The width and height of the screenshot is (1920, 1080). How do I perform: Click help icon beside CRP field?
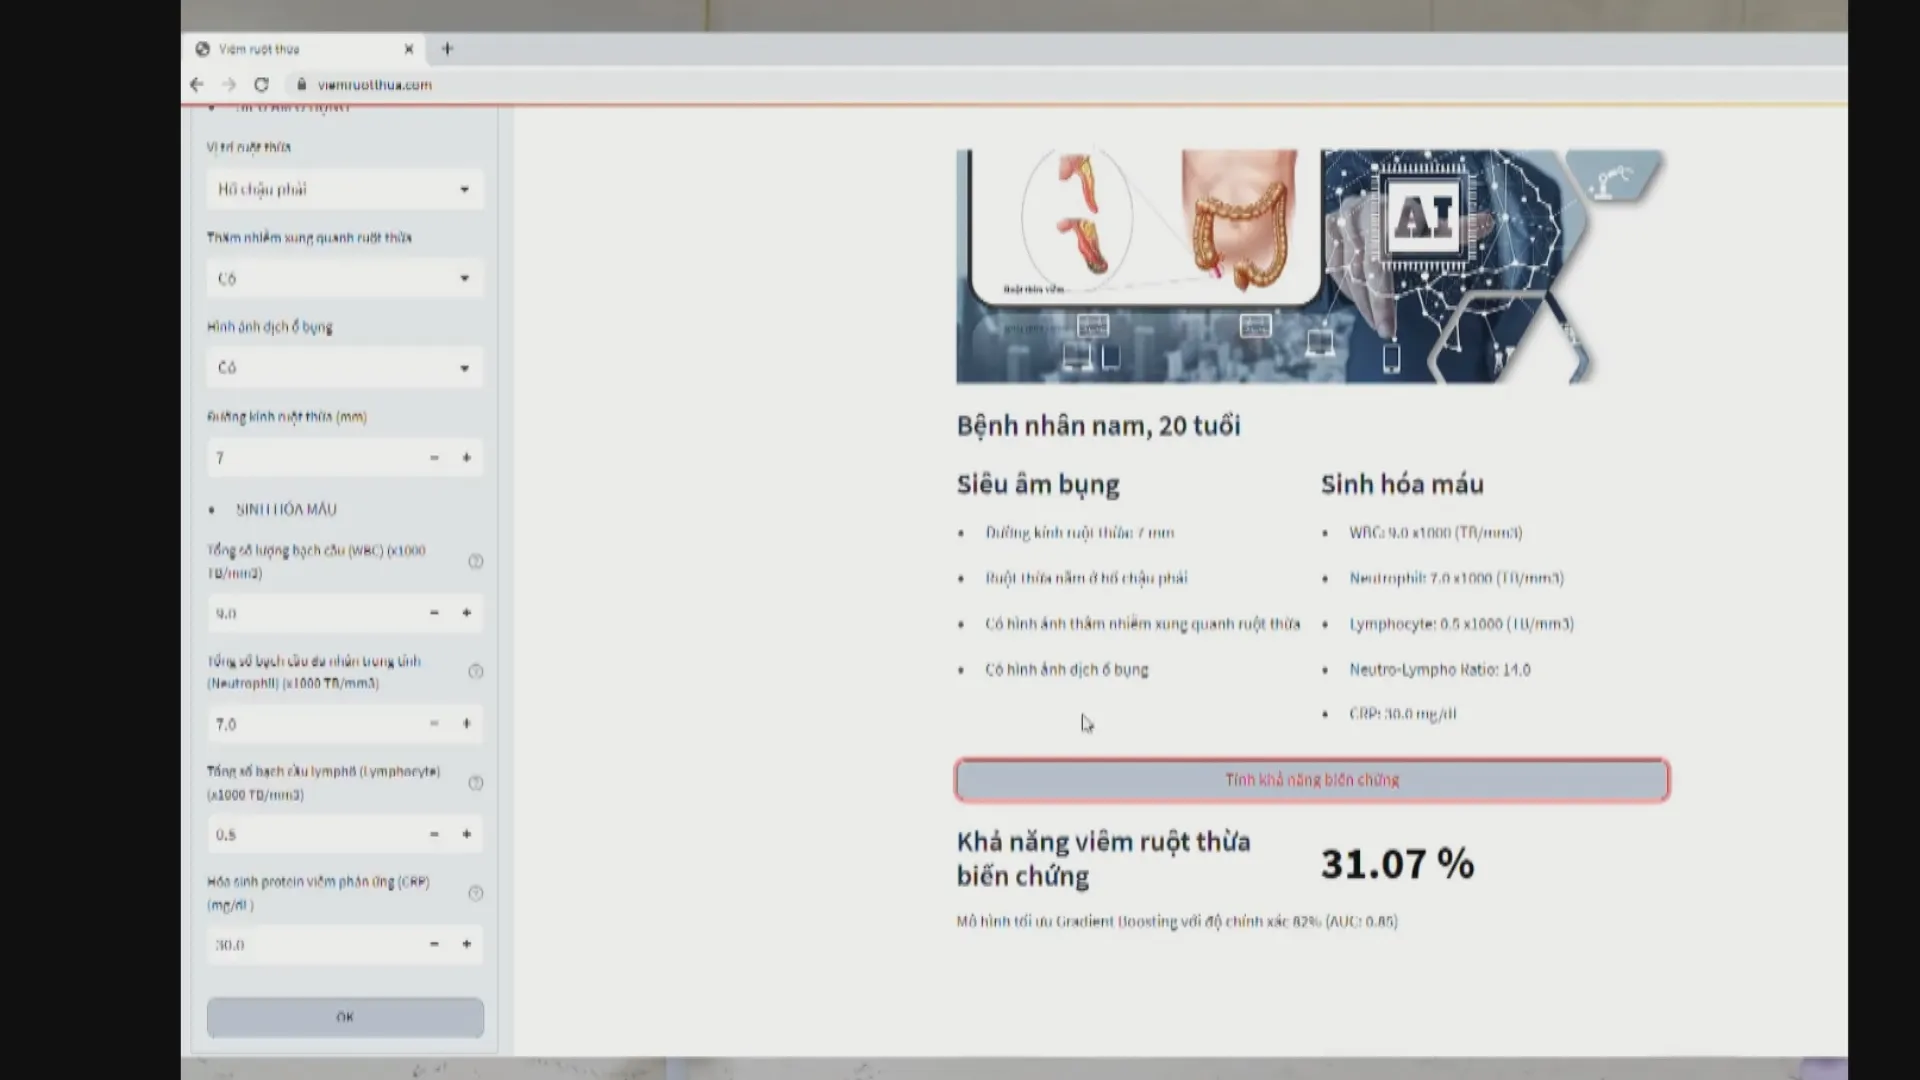(x=476, y=893)
